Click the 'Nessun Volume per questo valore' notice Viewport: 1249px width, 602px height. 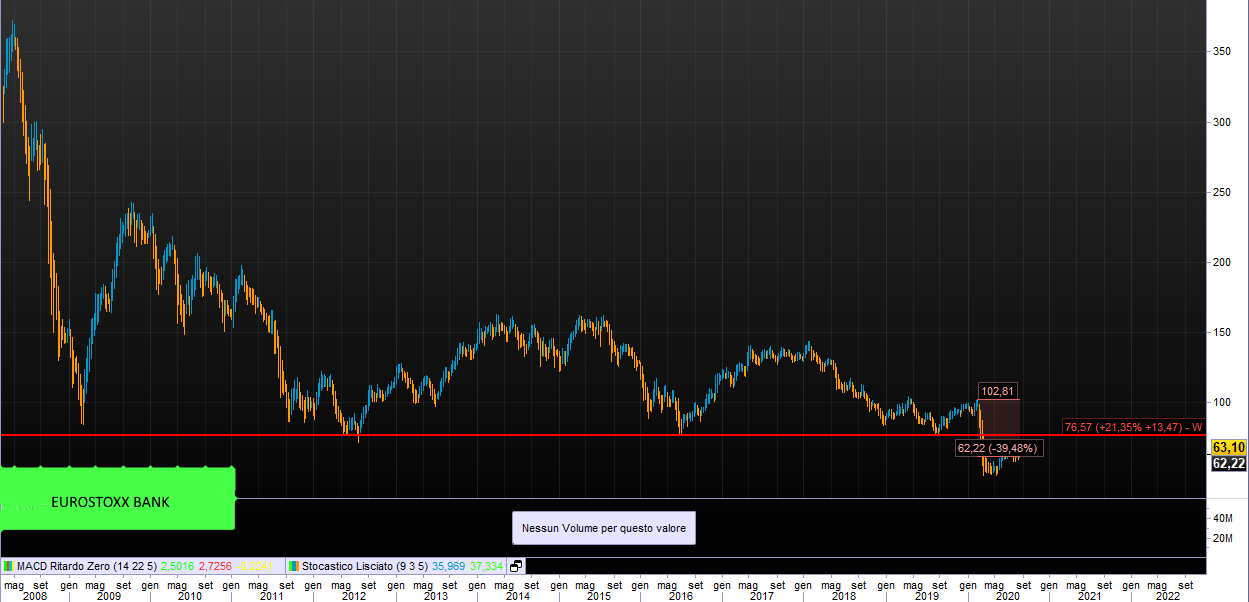point(603,527)
